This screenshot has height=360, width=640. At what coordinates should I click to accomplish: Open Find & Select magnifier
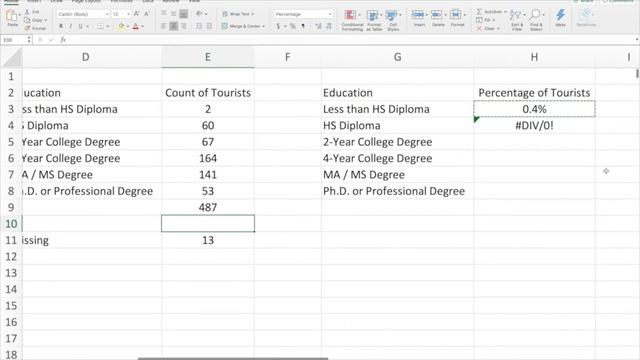[536, 20]
